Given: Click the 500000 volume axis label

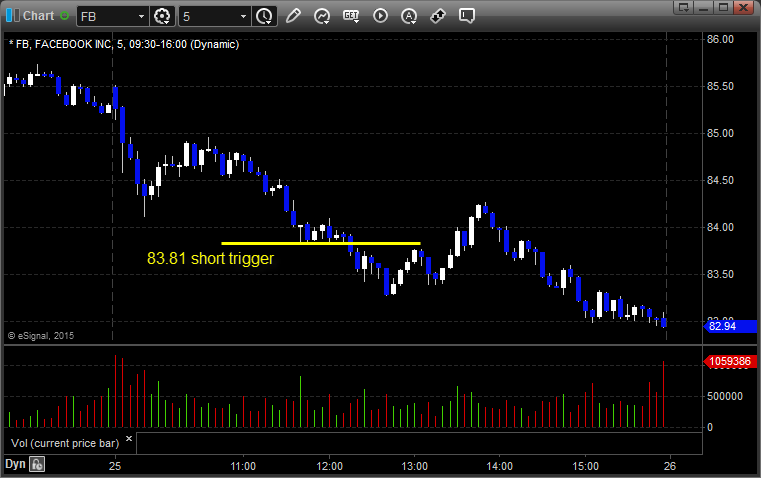Looking at the screenshot, I should point(725,396).
